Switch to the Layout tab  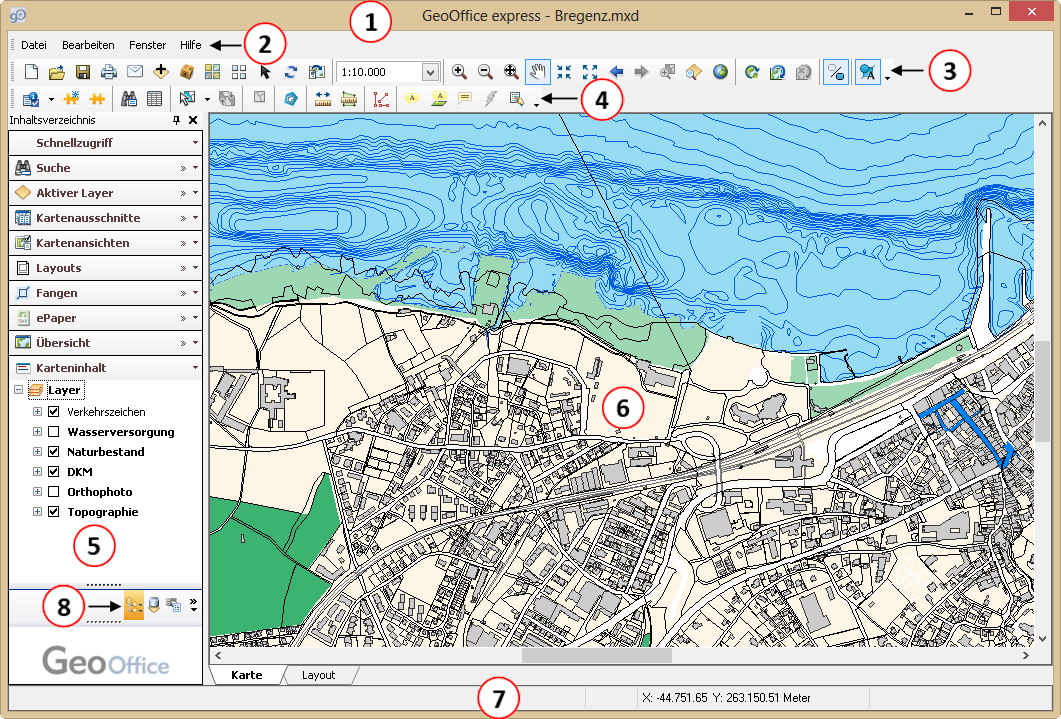tap(318, 675)
